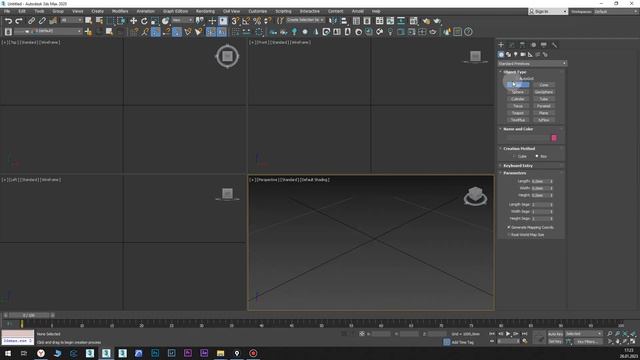This screenshot has height=360, width=640.
Task: Toggle the Angle Snap button
Action: point(246,21)
